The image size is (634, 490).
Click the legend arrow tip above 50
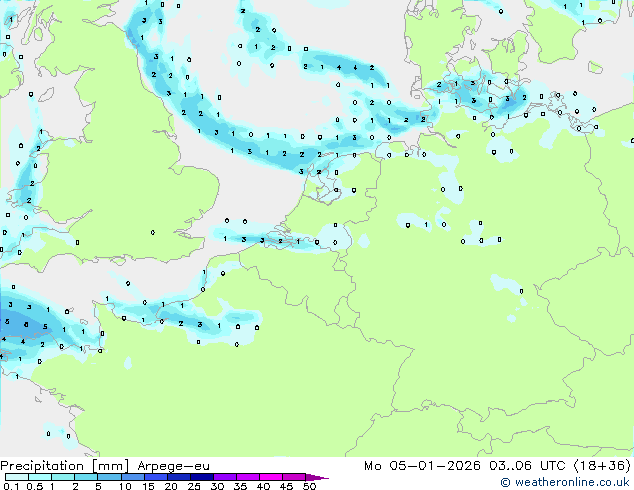click(x=317, y=477)
